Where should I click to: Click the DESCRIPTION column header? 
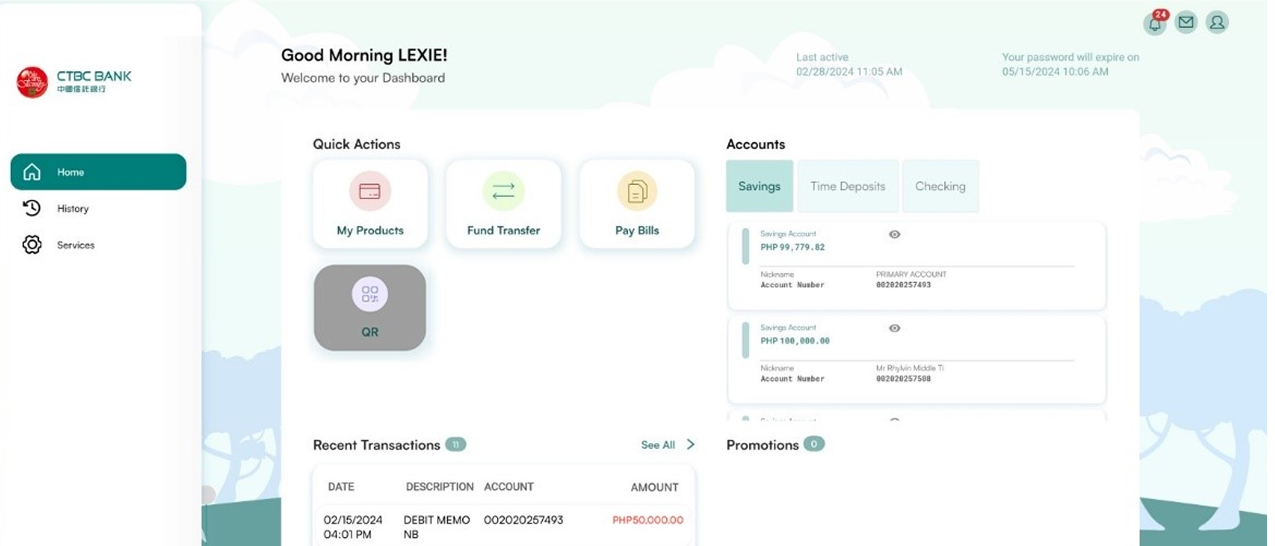pos(439,487)
